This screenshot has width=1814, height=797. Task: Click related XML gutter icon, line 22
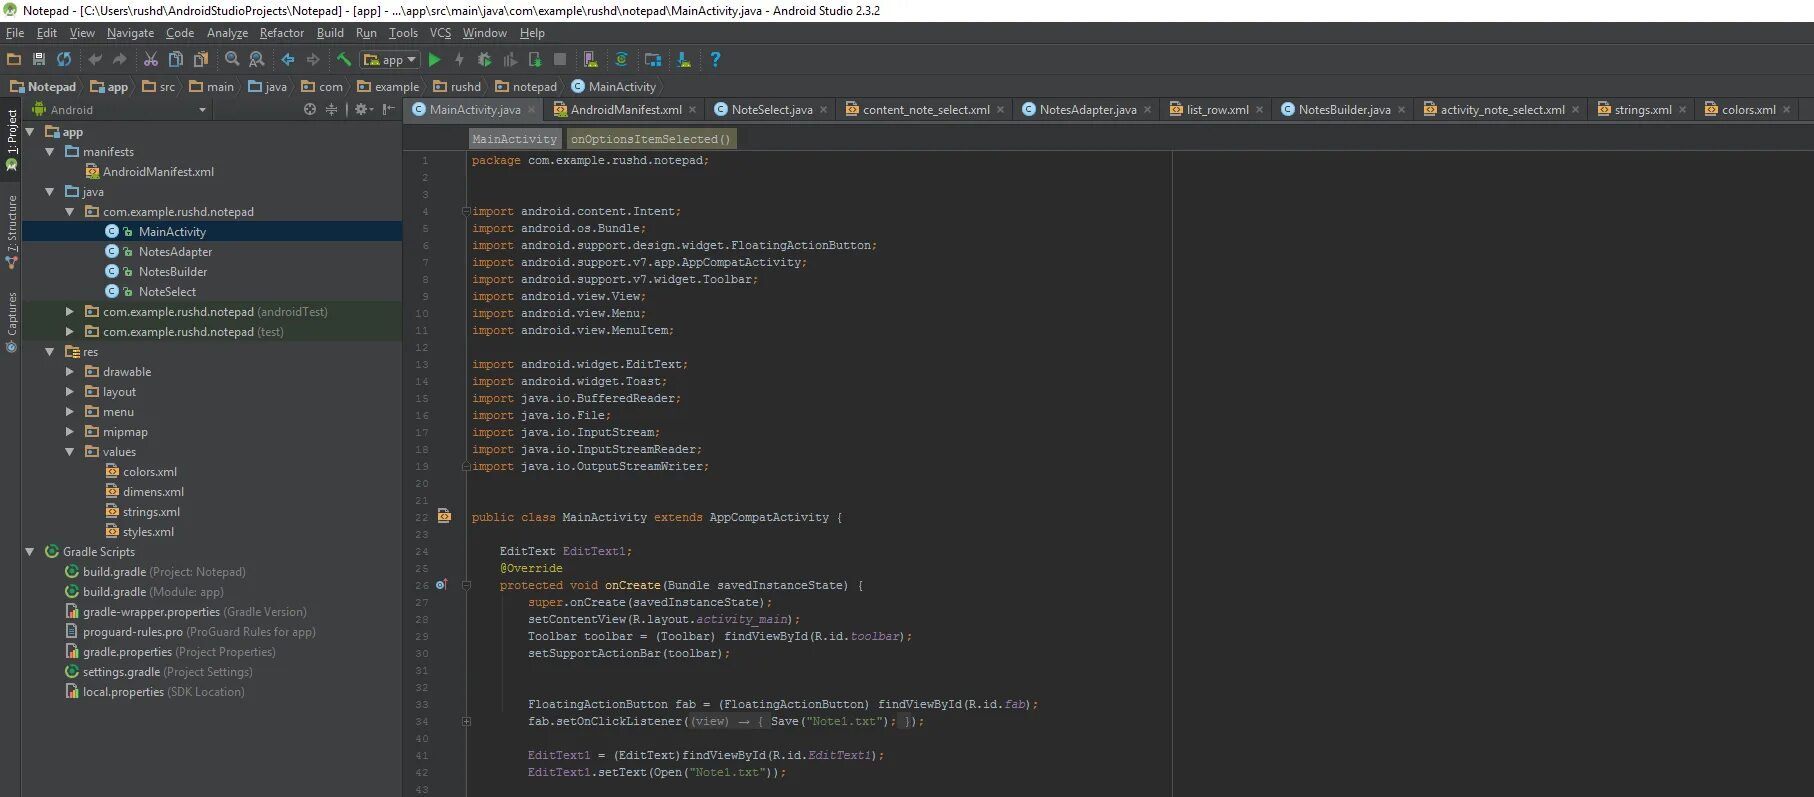tap(444, 517)
